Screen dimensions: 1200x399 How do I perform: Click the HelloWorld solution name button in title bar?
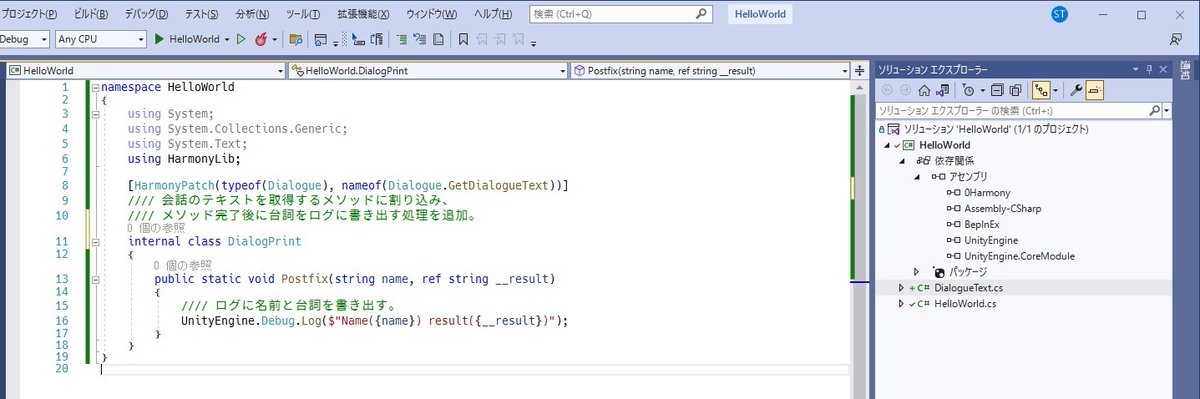pos(761,14)
